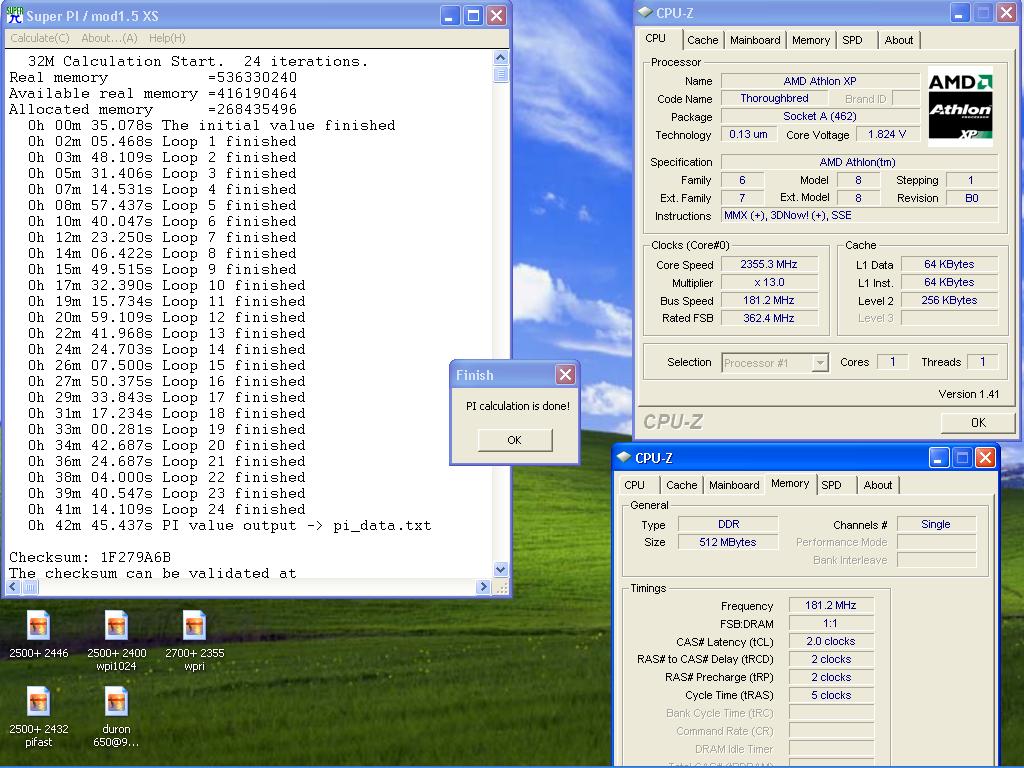Click the Instructions MMX 3DNow SSE field

click(x=859, y=216)
